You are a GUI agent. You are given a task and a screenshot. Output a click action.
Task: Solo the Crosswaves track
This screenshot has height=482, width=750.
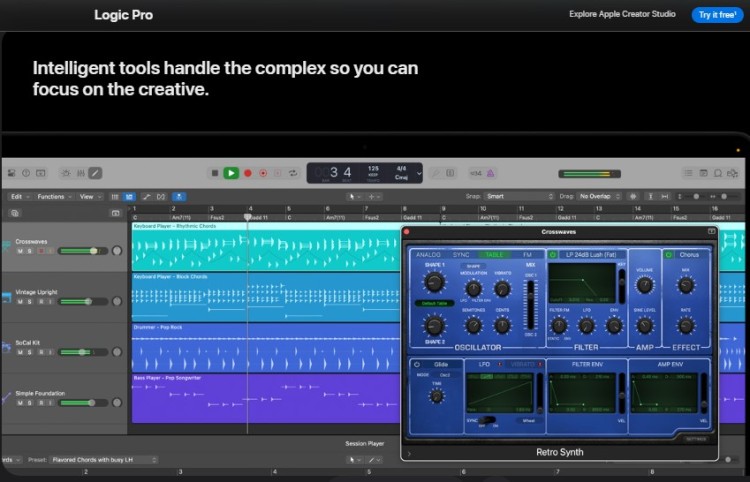point(30,251)
